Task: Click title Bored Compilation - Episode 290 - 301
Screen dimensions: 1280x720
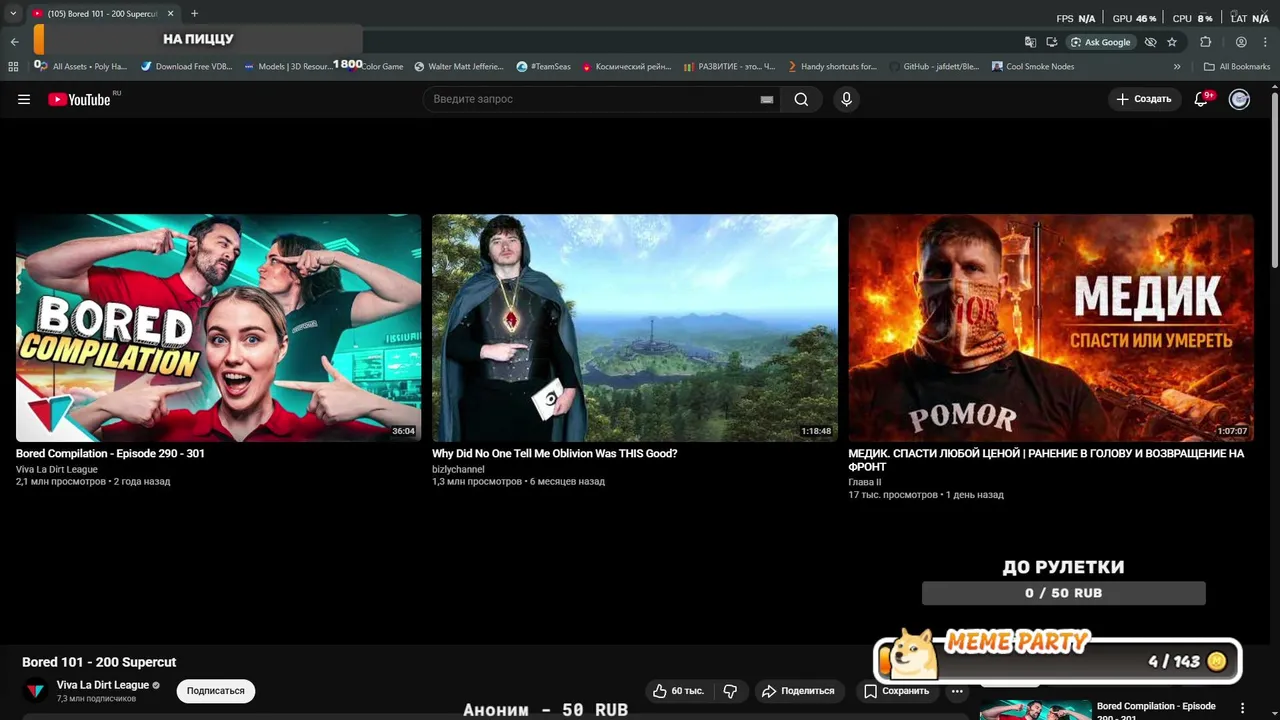Action: 110,453
